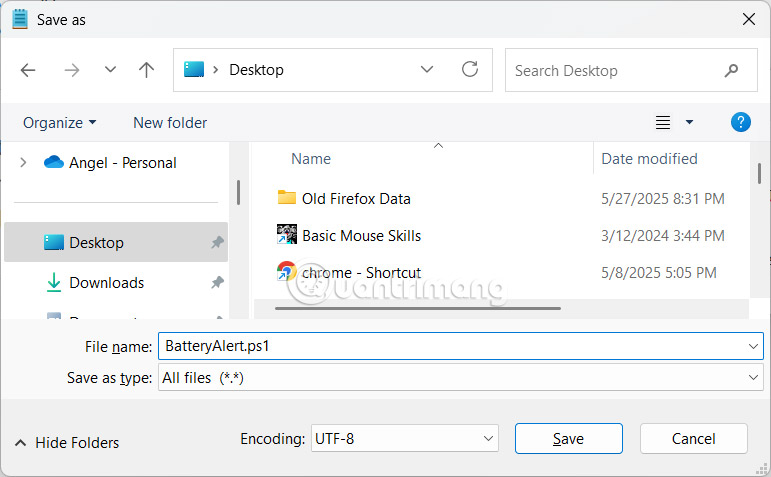
Task: Open the recent locations chevron
Action: tap(111, 69)
